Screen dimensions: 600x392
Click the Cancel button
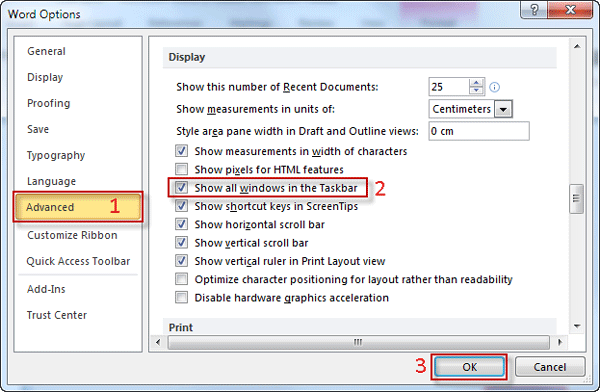(550, 367)
